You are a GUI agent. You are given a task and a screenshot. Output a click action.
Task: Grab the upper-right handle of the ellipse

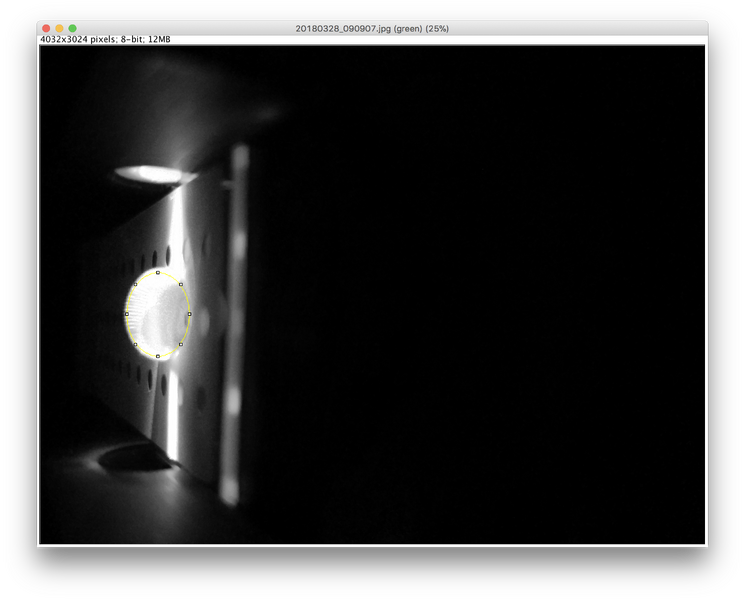point(180,284)
